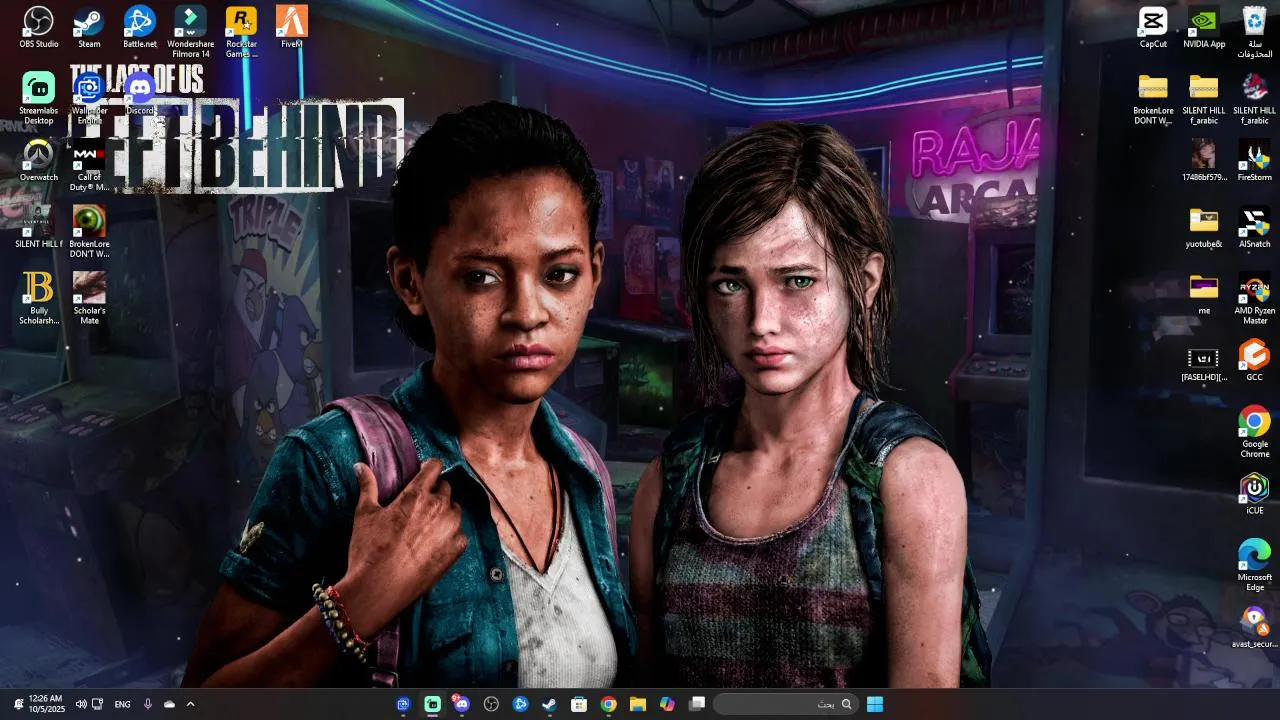Screen dimensions: 1280x720
Task: Open Copilot from the taskbar
Action: coord(667,704)
